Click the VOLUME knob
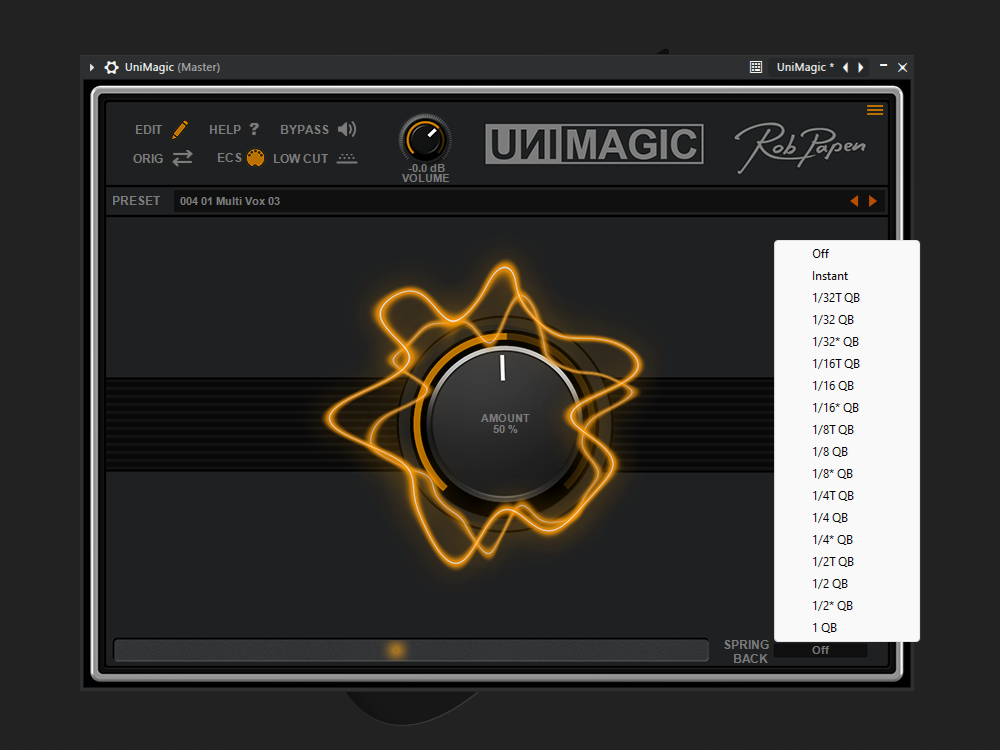The width and height of the screenshot is (1000, 750). (425, 139)
